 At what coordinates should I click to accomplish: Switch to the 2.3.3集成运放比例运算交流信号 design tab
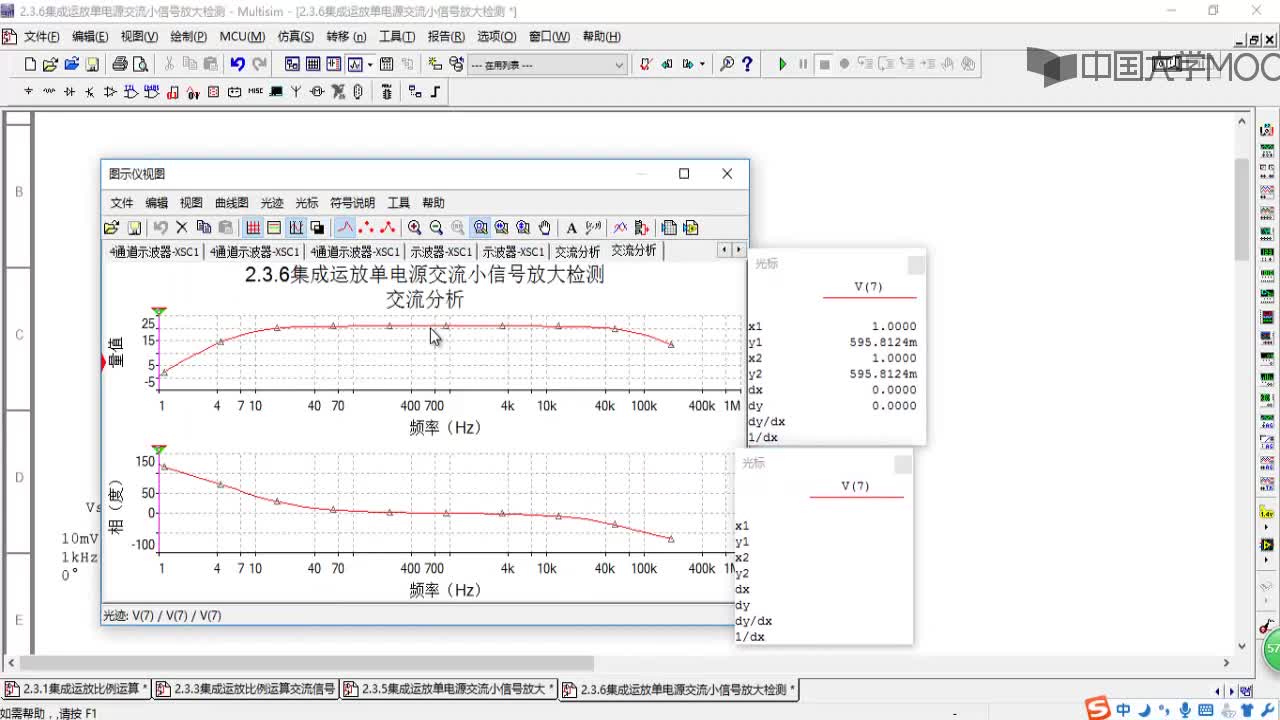pyautogui.click(x=246, y=689)
